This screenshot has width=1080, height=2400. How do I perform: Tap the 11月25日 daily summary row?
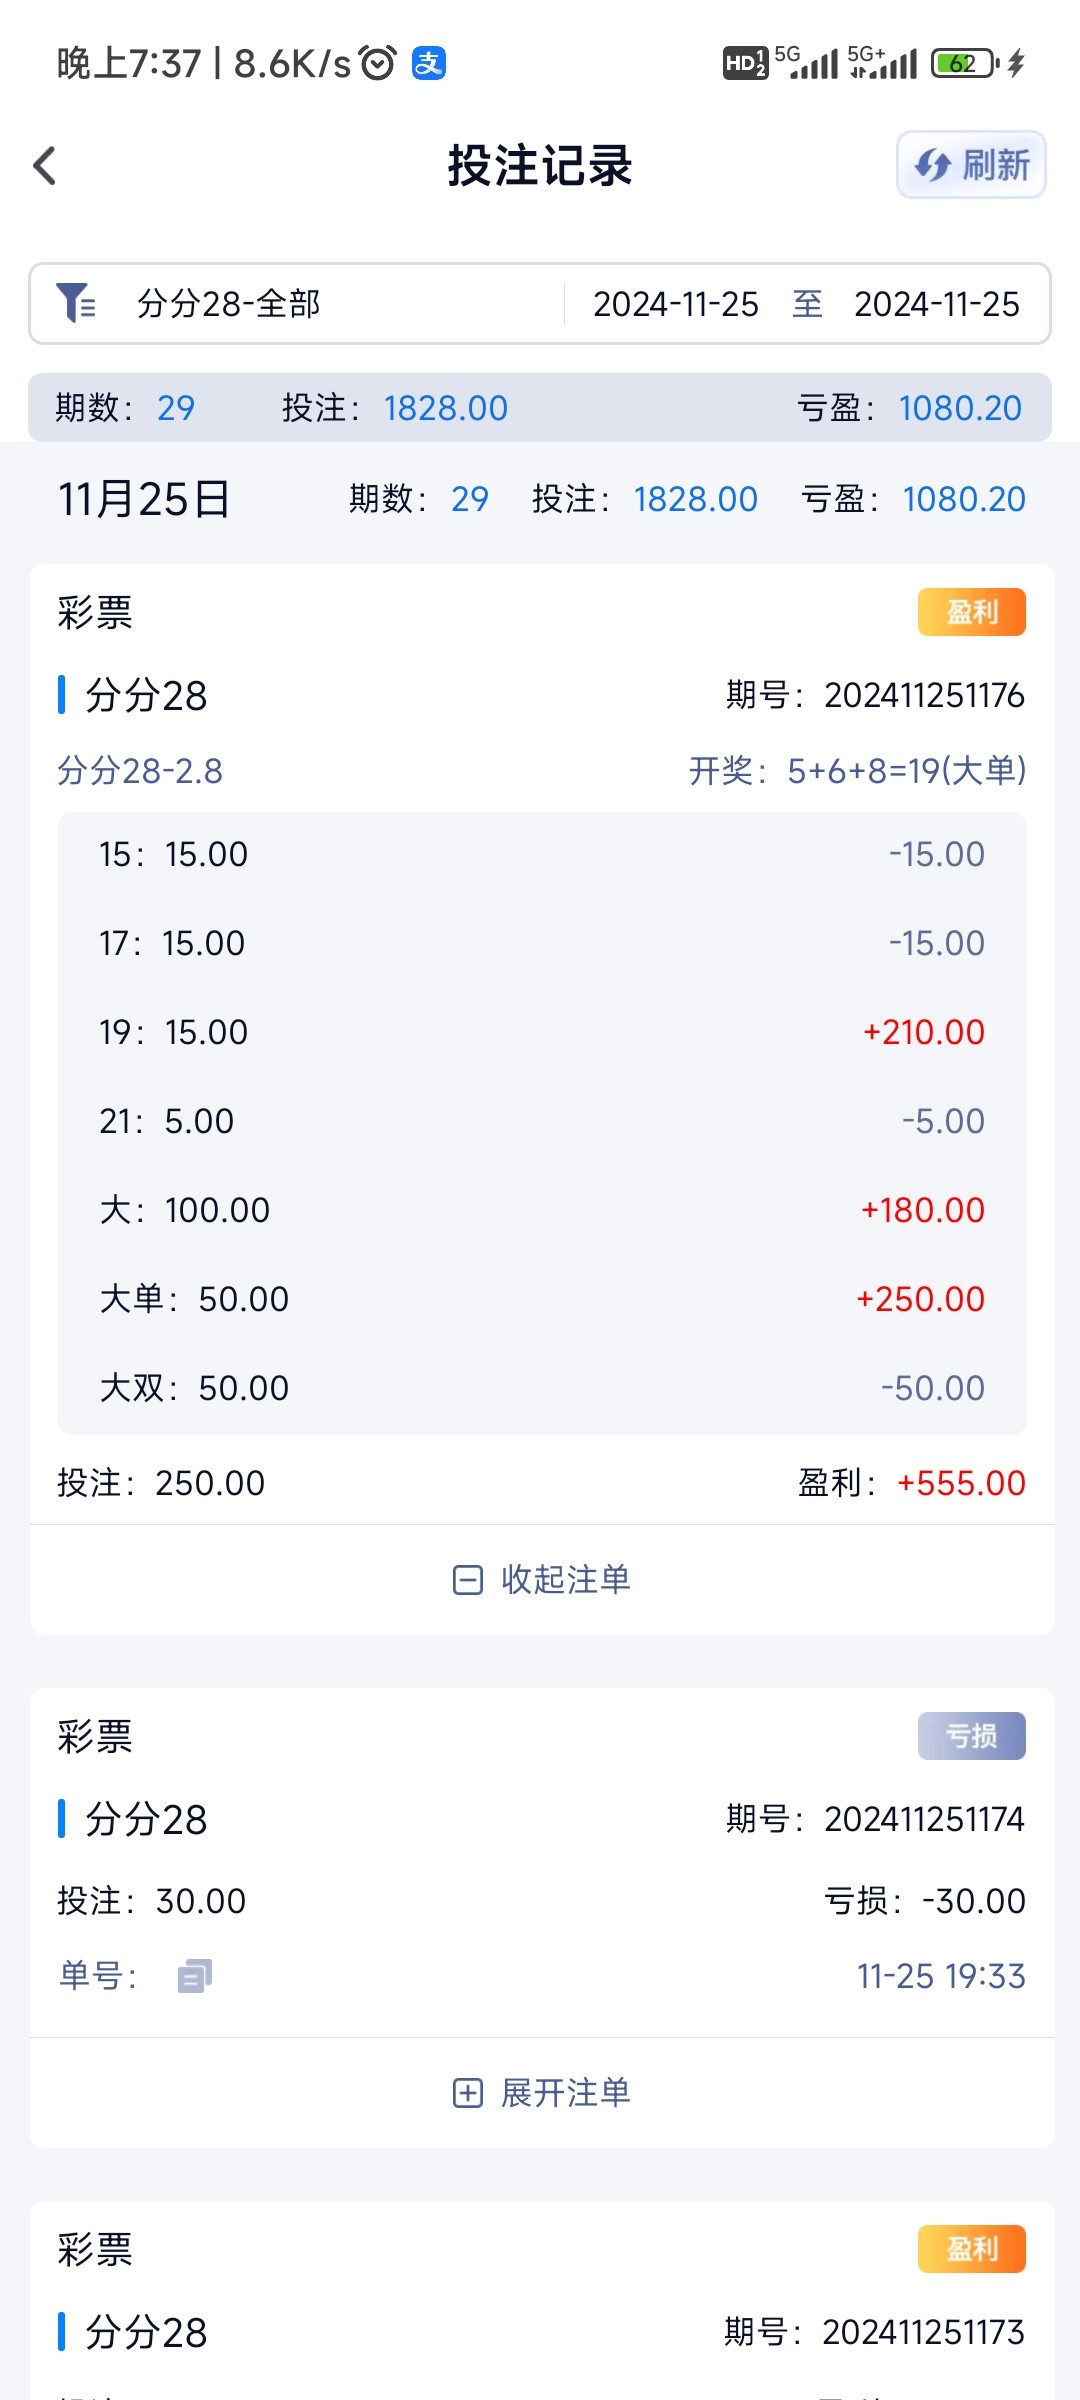pos(540,499)
